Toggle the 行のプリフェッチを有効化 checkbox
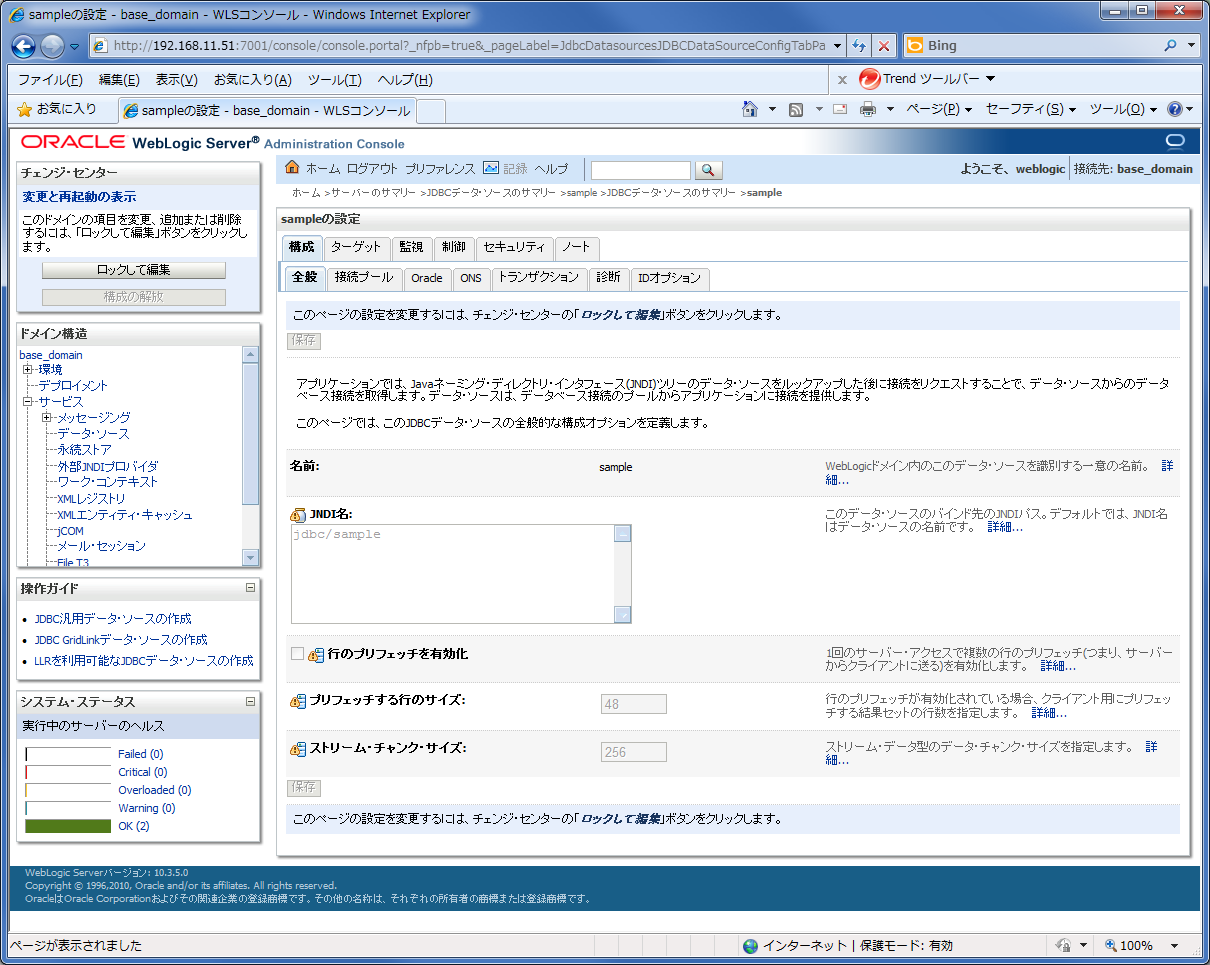This screenshot has height=965, width=1210. pyautogui.click(x=297, y=653)
